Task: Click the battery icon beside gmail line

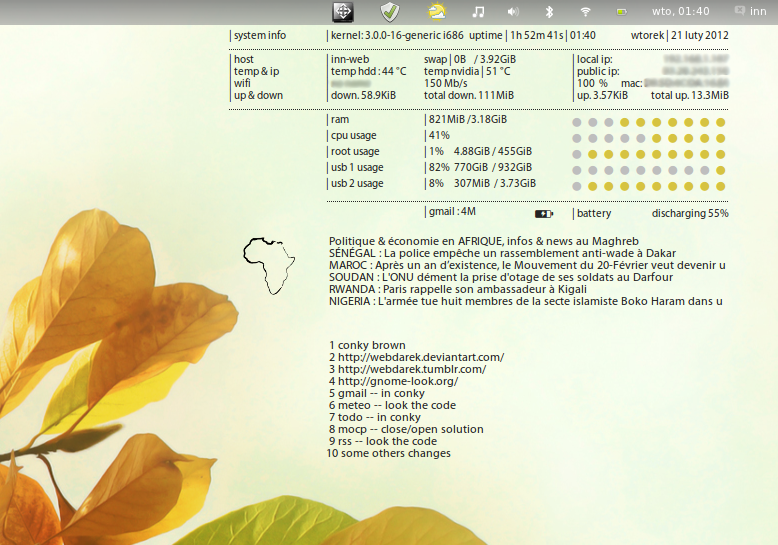Action: [544, 214]
